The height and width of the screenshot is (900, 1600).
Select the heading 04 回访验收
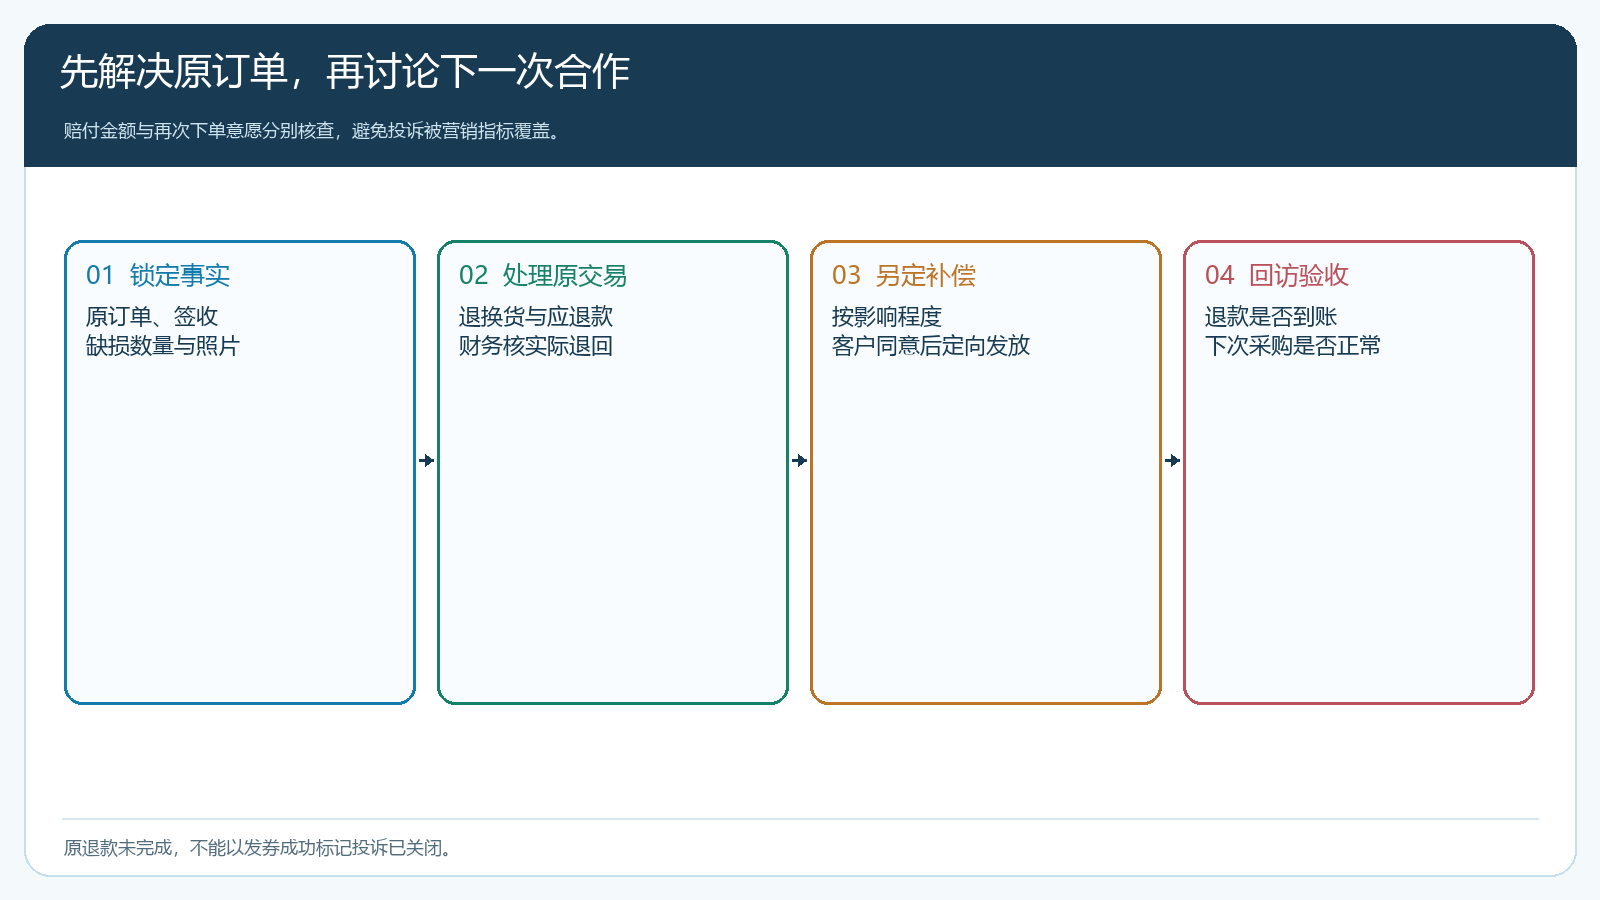tap(1277, 275)
